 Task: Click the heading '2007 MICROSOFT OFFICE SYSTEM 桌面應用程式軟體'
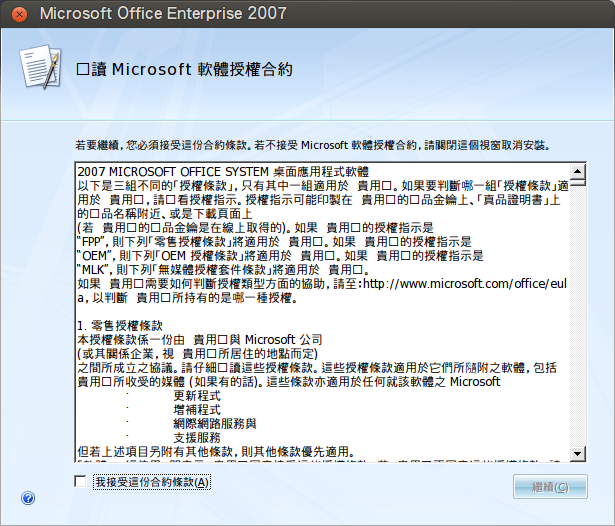pyautogui.click(x=223, y=172)
